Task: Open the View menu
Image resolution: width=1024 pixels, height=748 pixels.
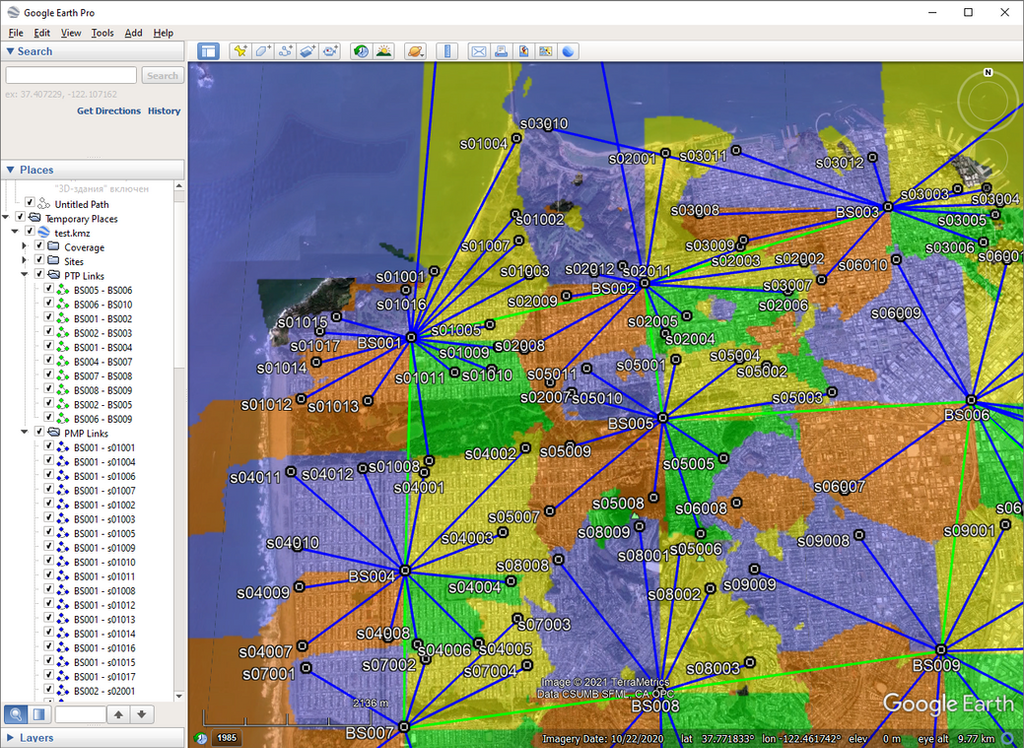Action: point(71,33)
